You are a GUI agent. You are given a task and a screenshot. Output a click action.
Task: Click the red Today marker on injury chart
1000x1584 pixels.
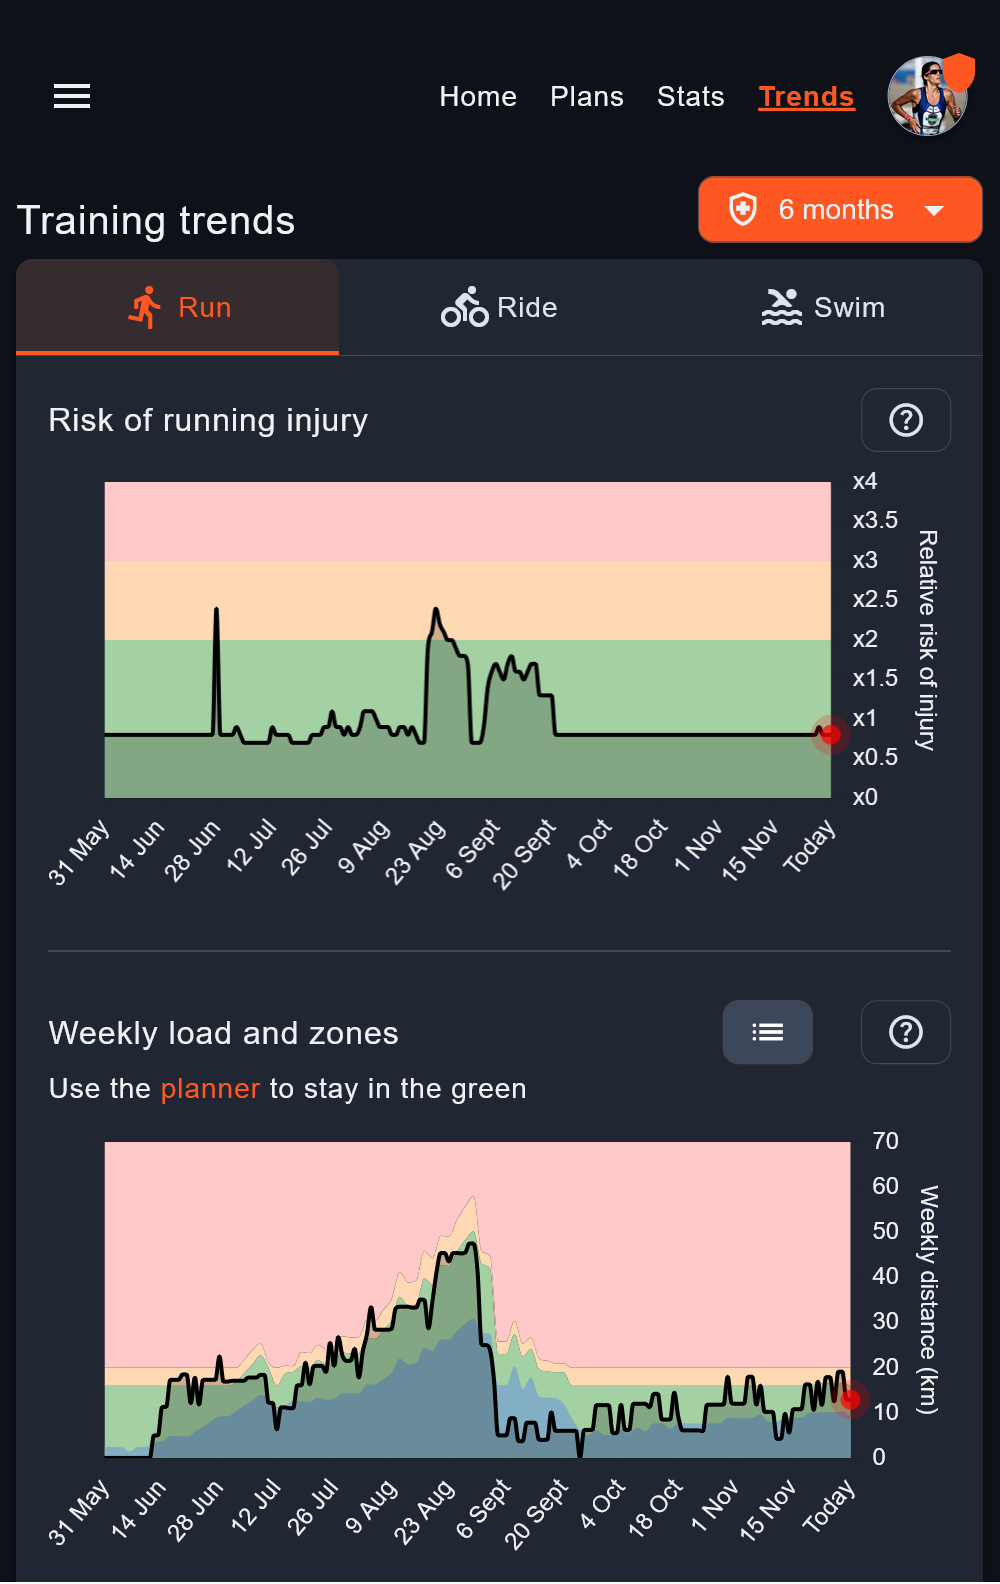click(x=830, y=735)
